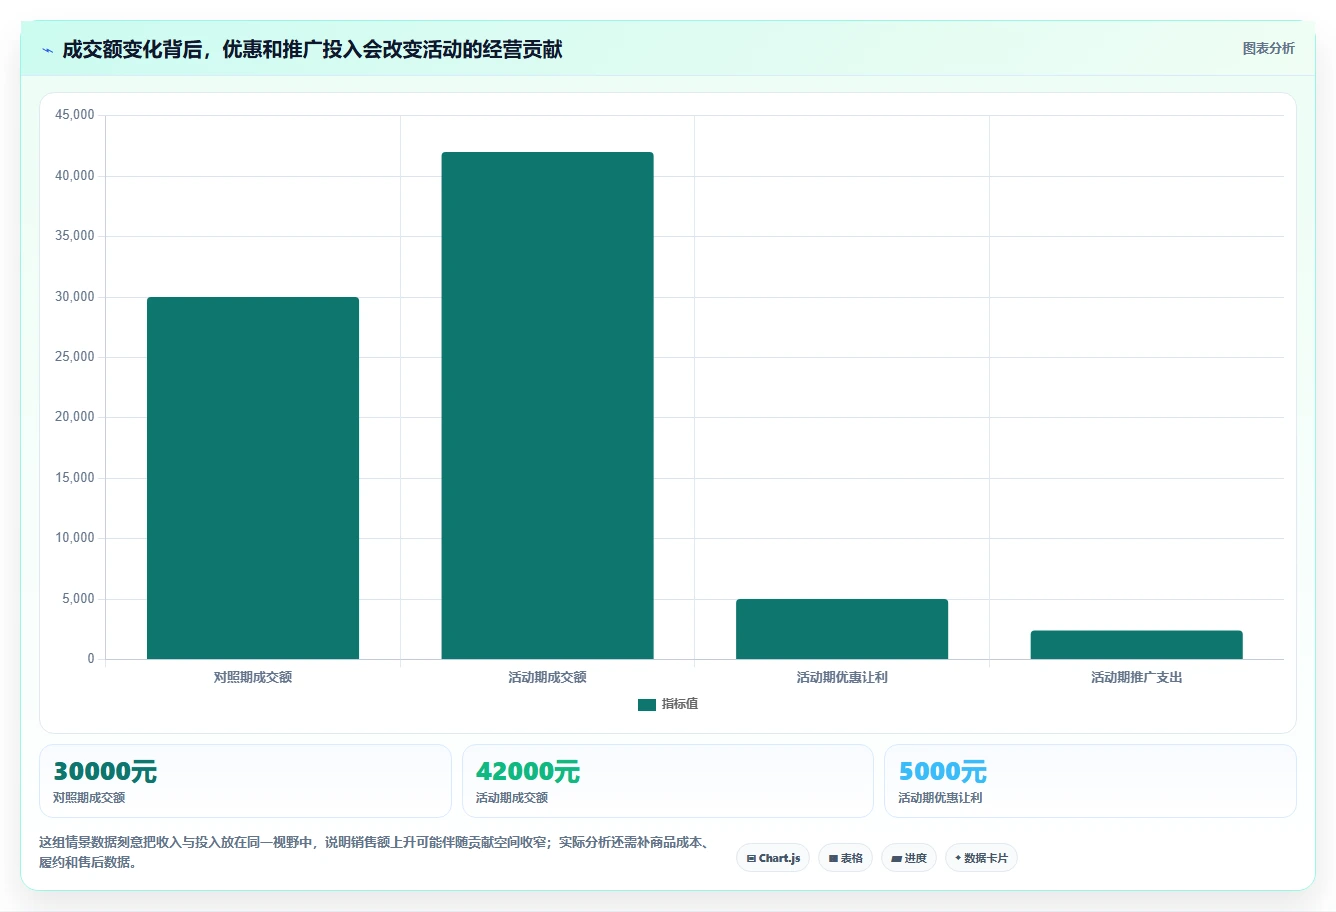This screenshot has width=1336, height=912.
Task: Click the lightning icon beside the title
Action: pos(48,50)
